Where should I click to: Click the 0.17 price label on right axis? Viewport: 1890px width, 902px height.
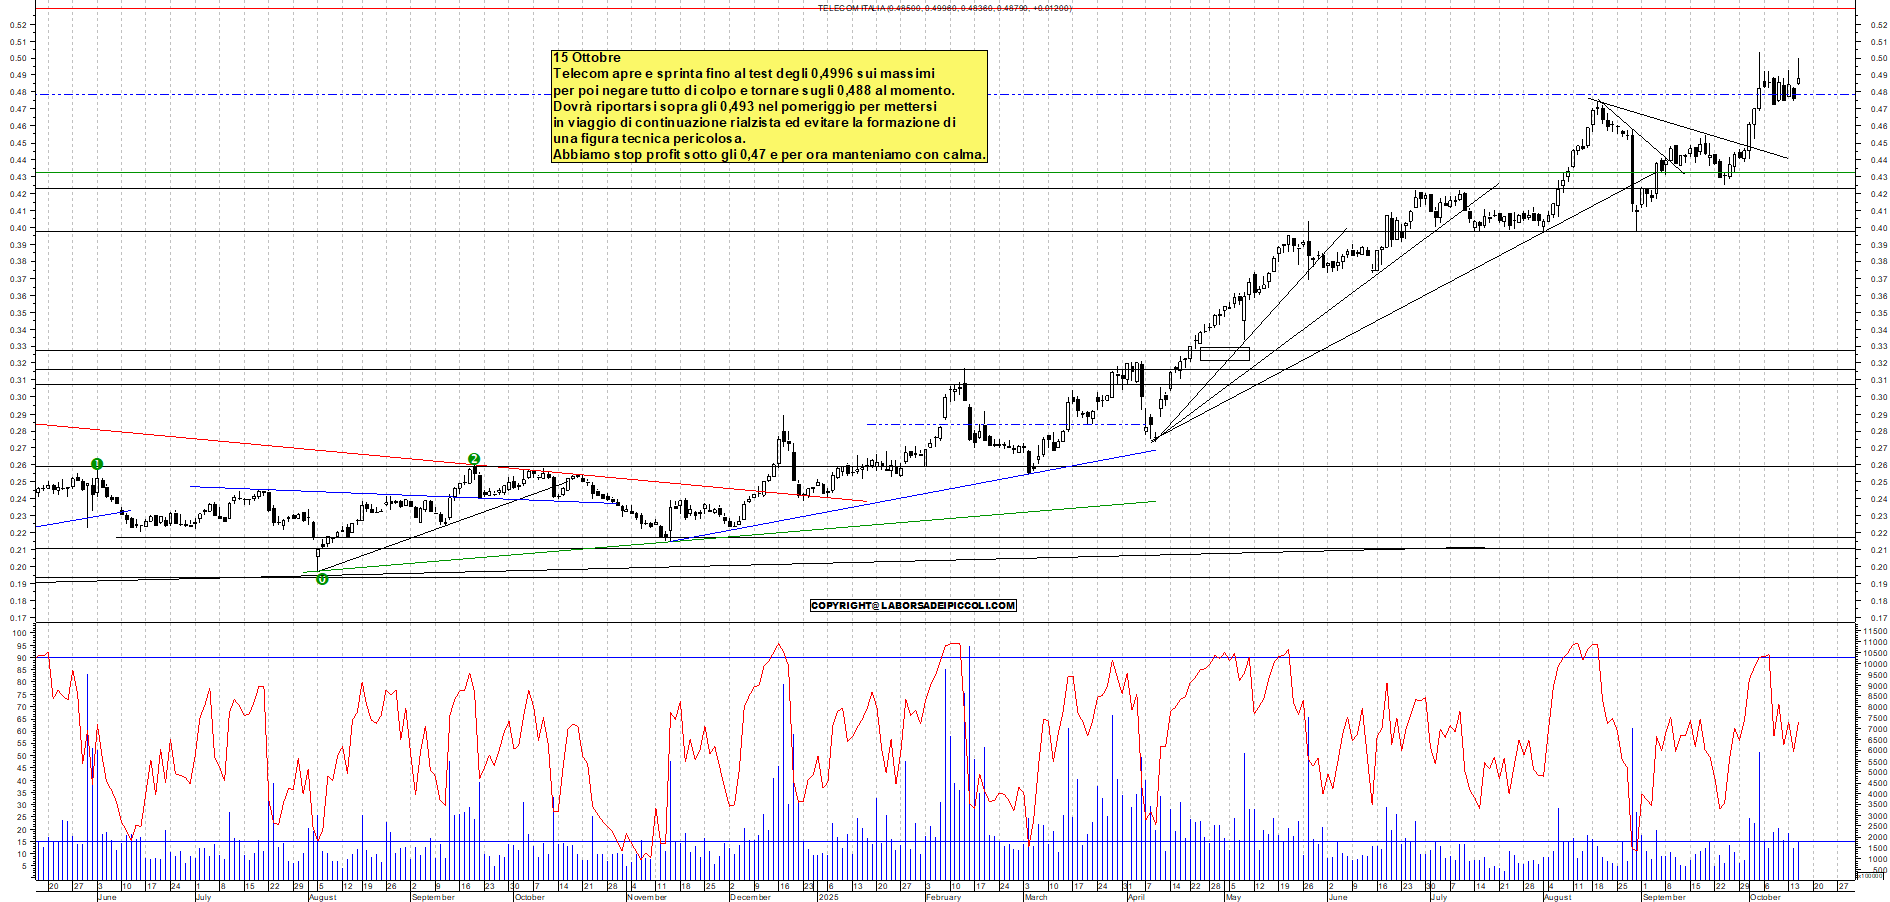[1878, 618]
